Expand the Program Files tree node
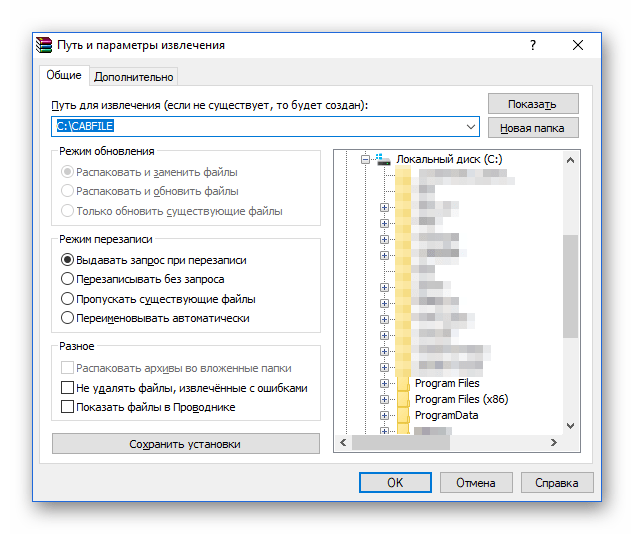This screenshot has height=534, width=634. pos(384,384)
